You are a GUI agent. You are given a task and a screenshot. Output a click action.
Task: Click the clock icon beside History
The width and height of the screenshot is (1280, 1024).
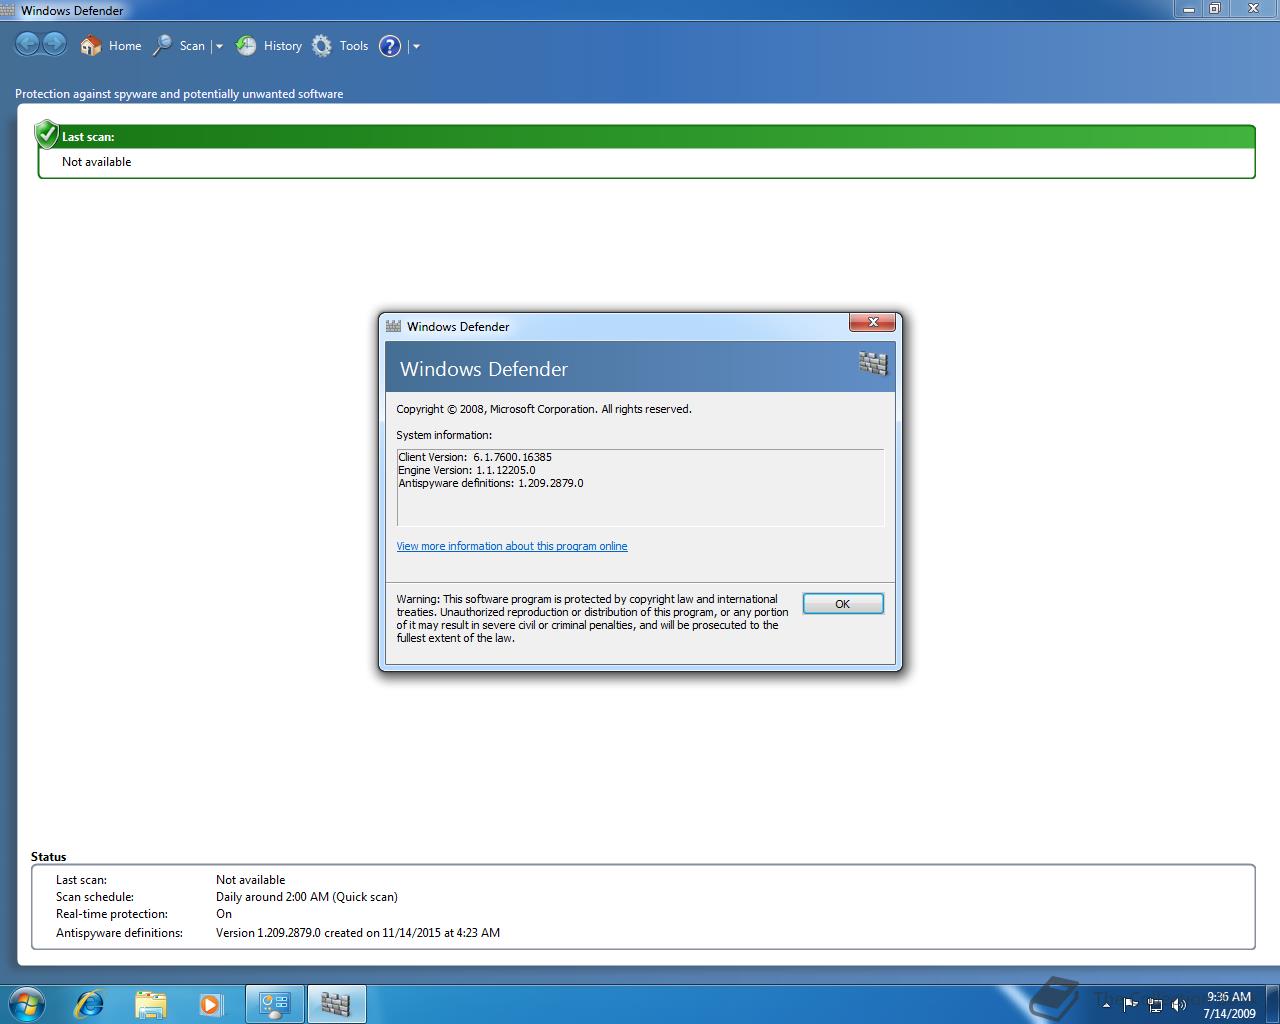(x=246, y=46)
